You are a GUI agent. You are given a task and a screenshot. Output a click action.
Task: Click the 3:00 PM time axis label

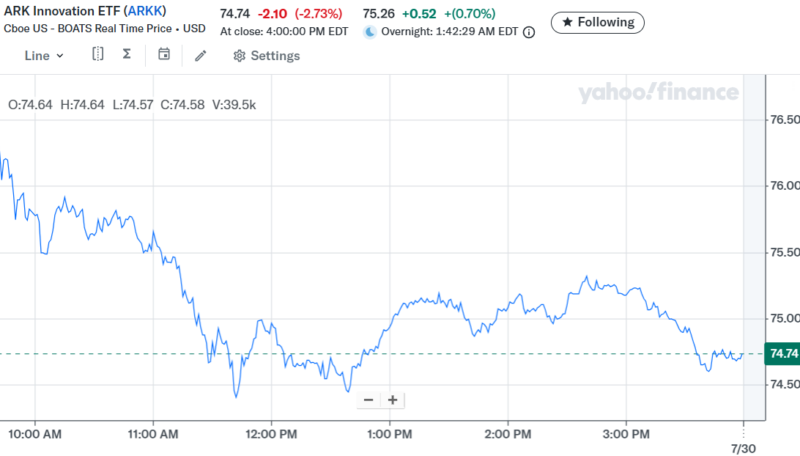tap(625, 435)
